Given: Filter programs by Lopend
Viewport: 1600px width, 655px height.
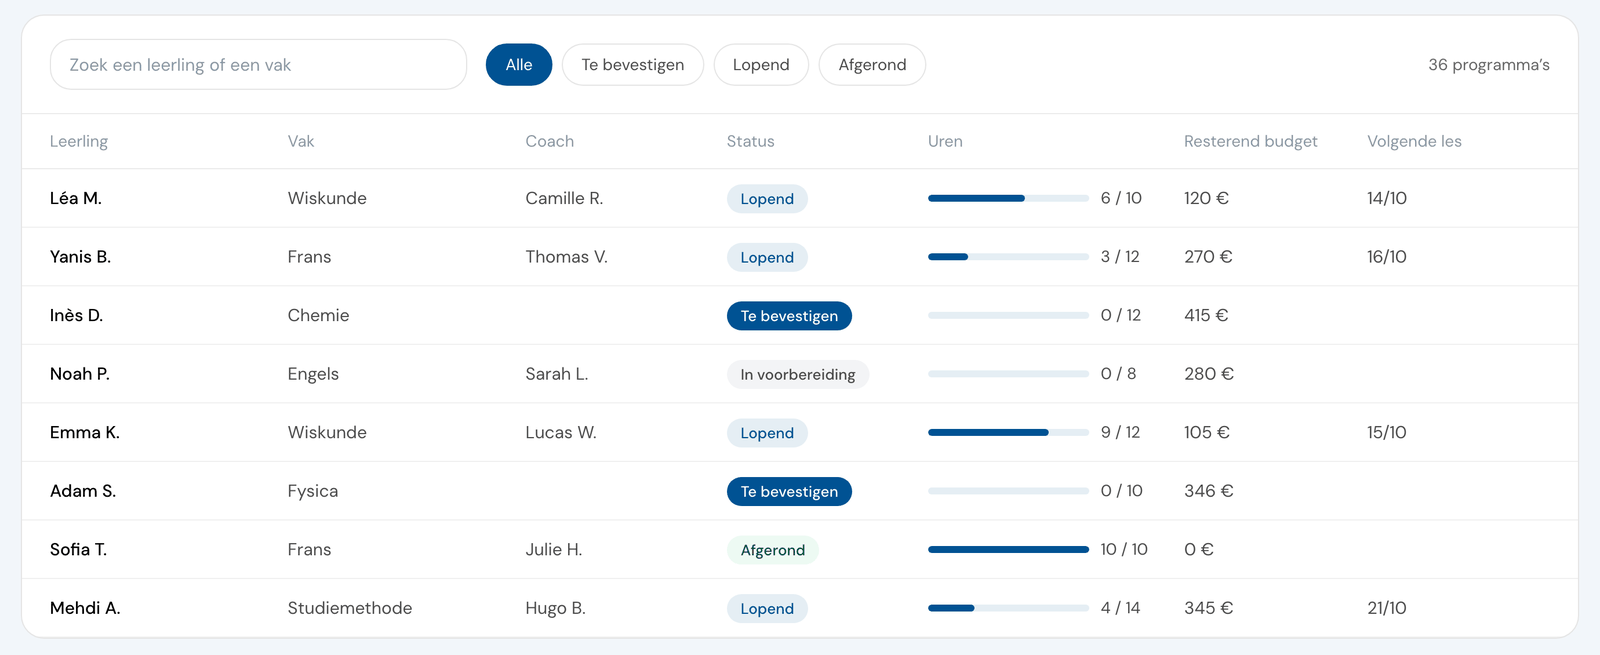Looking at the screenshot, I should (761, 65).
